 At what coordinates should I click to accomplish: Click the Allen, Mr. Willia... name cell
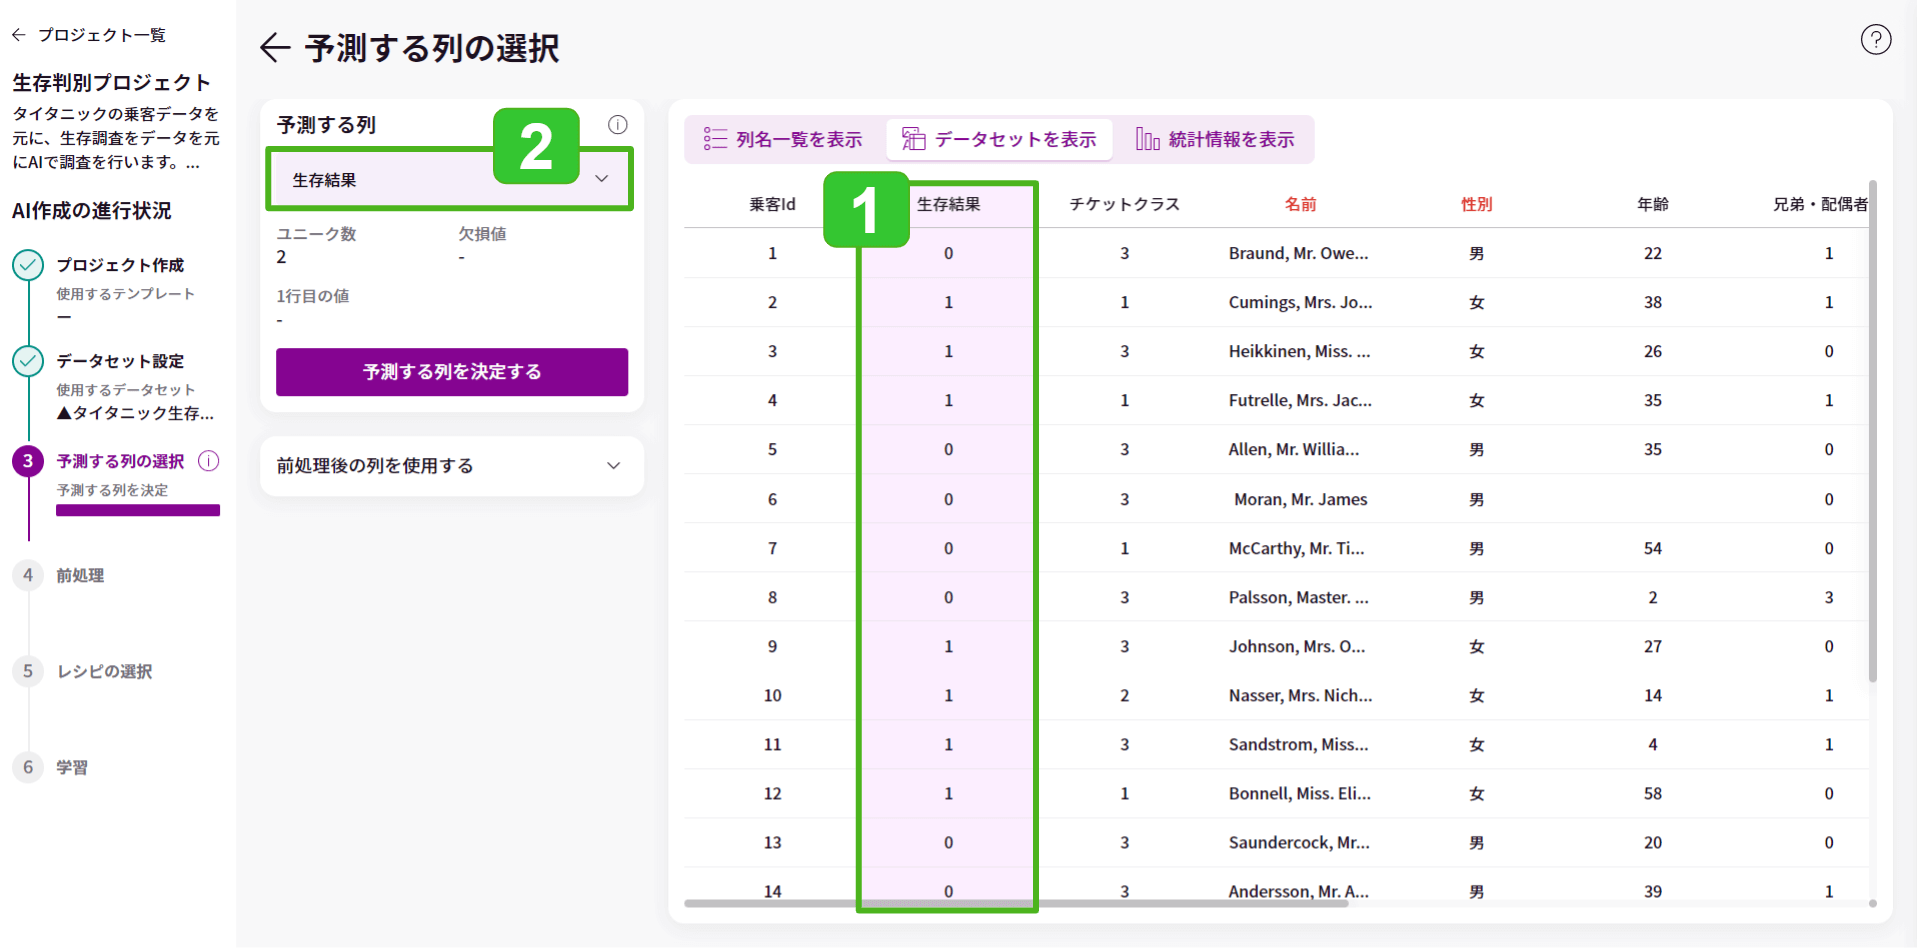pyautogui.click(x=1293, y=449)
